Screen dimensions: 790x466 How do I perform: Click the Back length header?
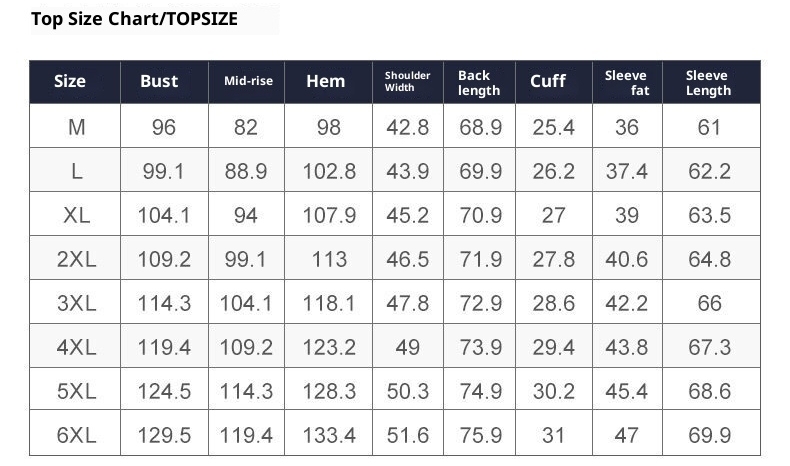(478, 82)
